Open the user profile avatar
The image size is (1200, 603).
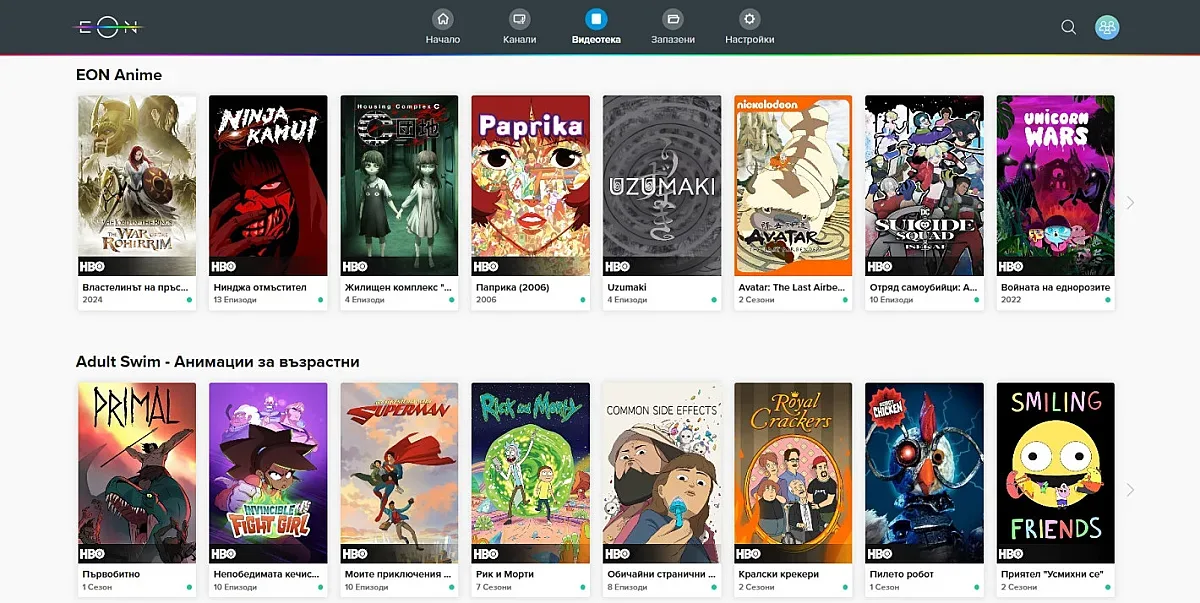pos(1107,27)
